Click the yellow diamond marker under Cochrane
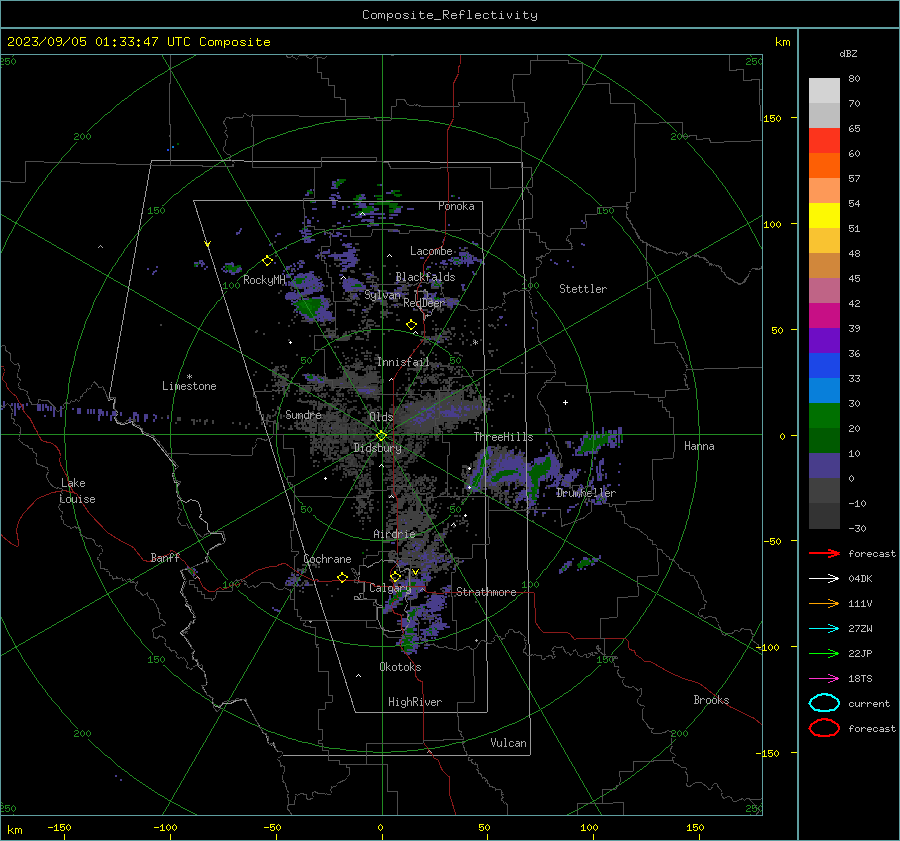 coord(342,578)
